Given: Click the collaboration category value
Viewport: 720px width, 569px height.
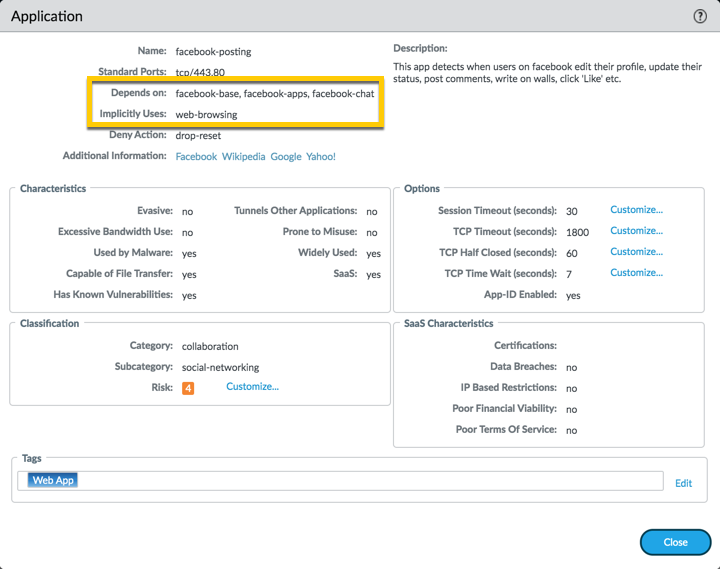Looking at the screenshot, I should [210, 346].
